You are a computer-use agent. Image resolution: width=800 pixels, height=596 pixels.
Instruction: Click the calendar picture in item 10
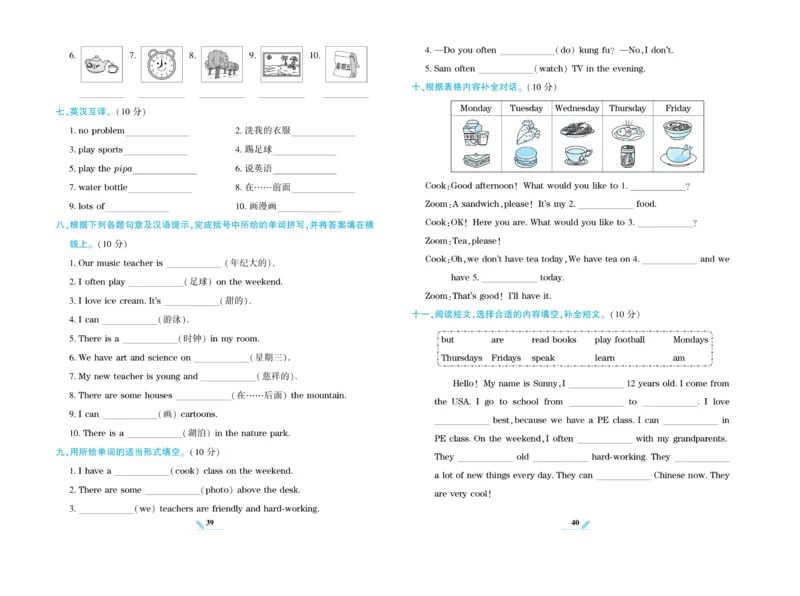pyautogui.click(x=345, y=66)
